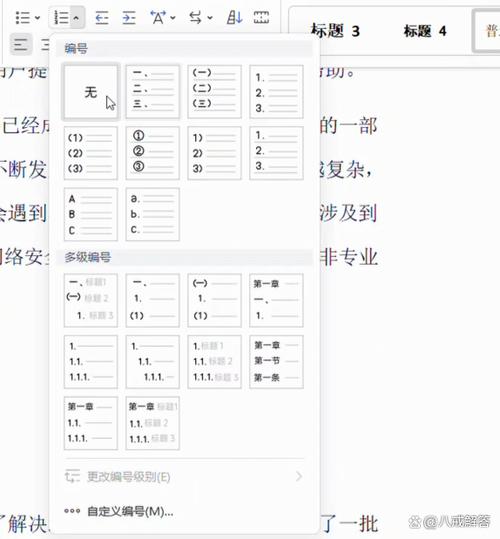Open the text direction dropdown arrow
Screen dimensions: 500x539
click(x=210, y=18)
